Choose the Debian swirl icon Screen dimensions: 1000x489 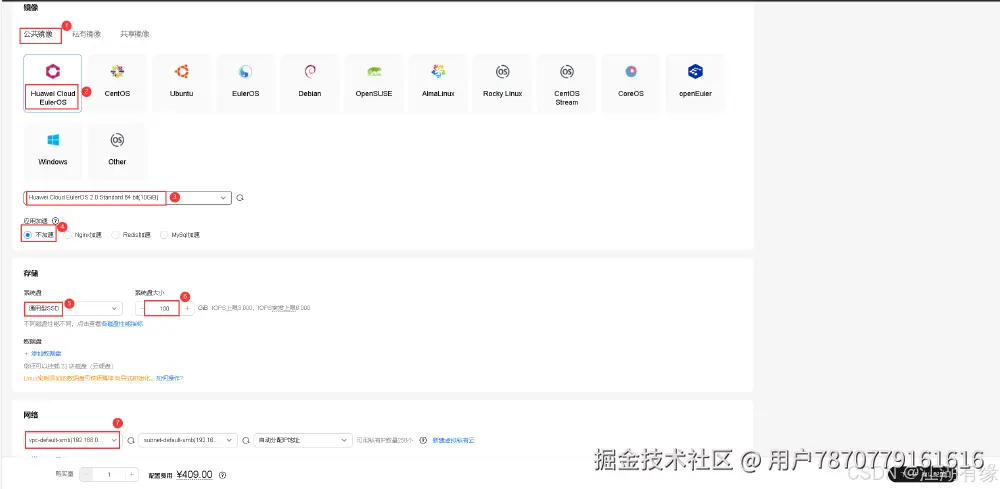click(310, 71)
